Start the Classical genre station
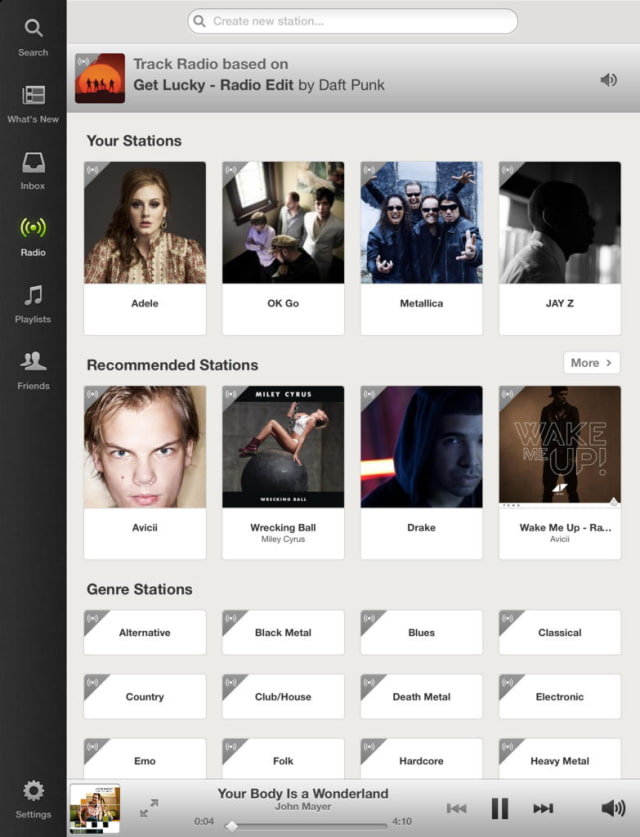Screen dimensions: 640x837 [x=559, y=633]
